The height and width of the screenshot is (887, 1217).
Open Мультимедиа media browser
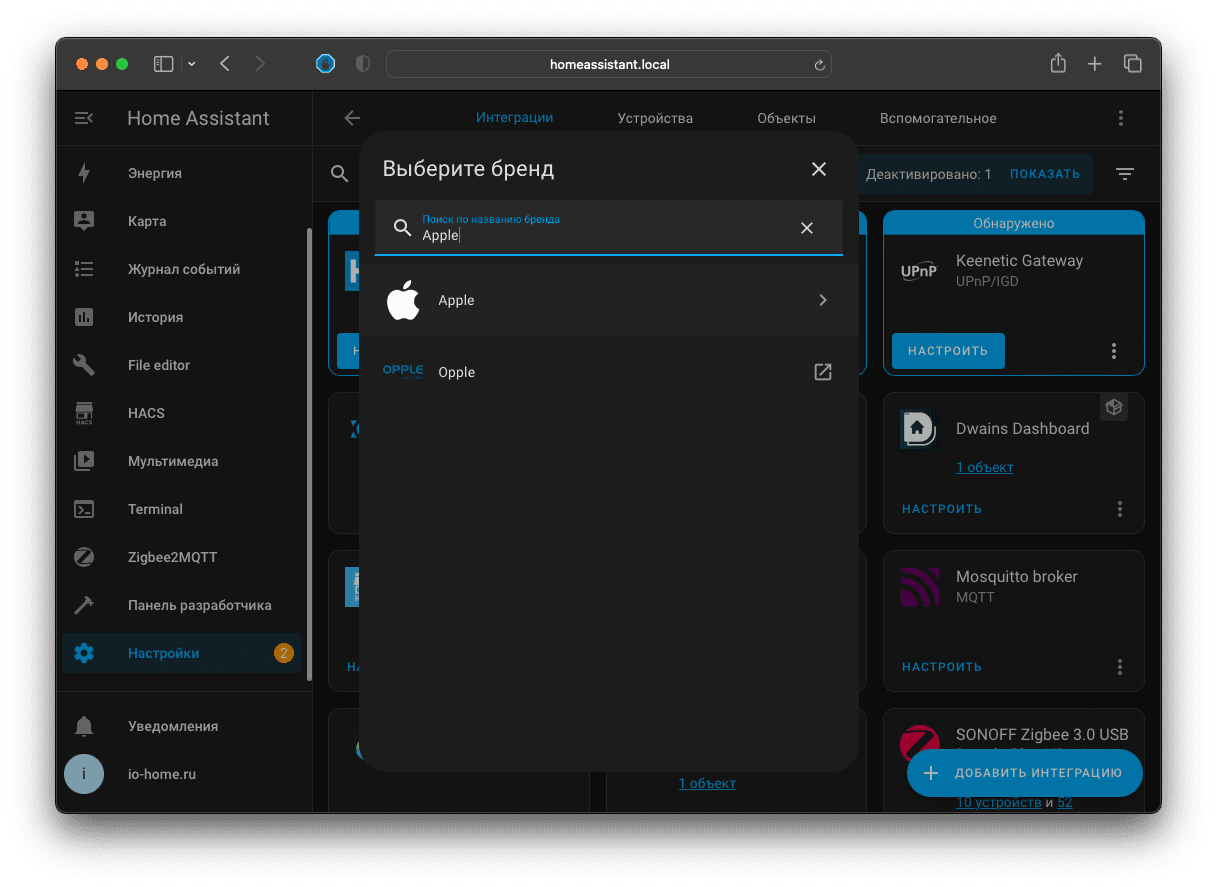tap(181, 461)
